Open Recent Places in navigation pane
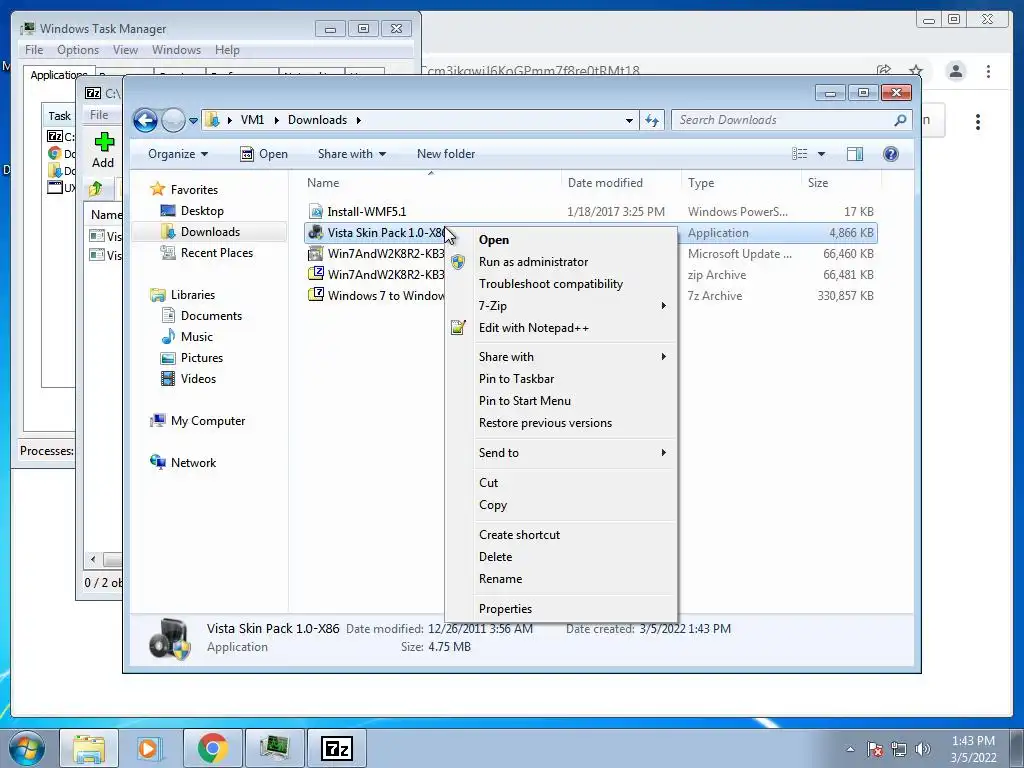Screen dimensions: 1024x768 pos(206,253)
